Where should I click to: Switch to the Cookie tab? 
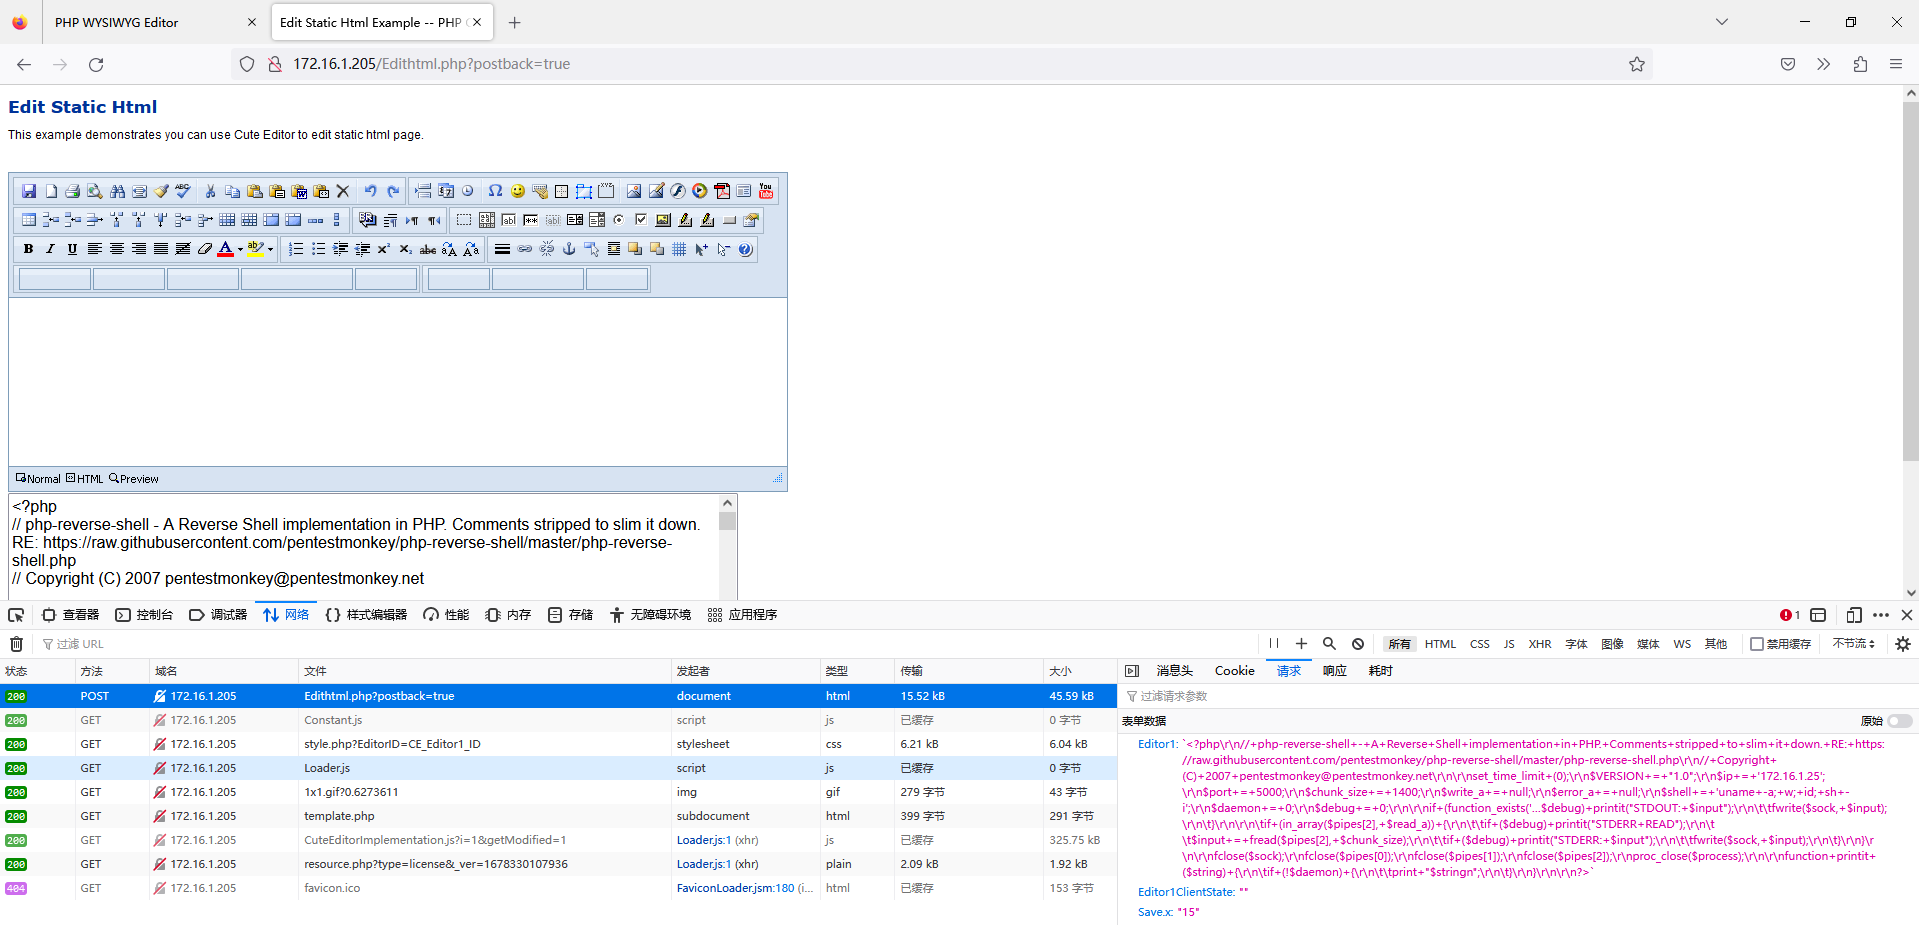click(1234, 671)
